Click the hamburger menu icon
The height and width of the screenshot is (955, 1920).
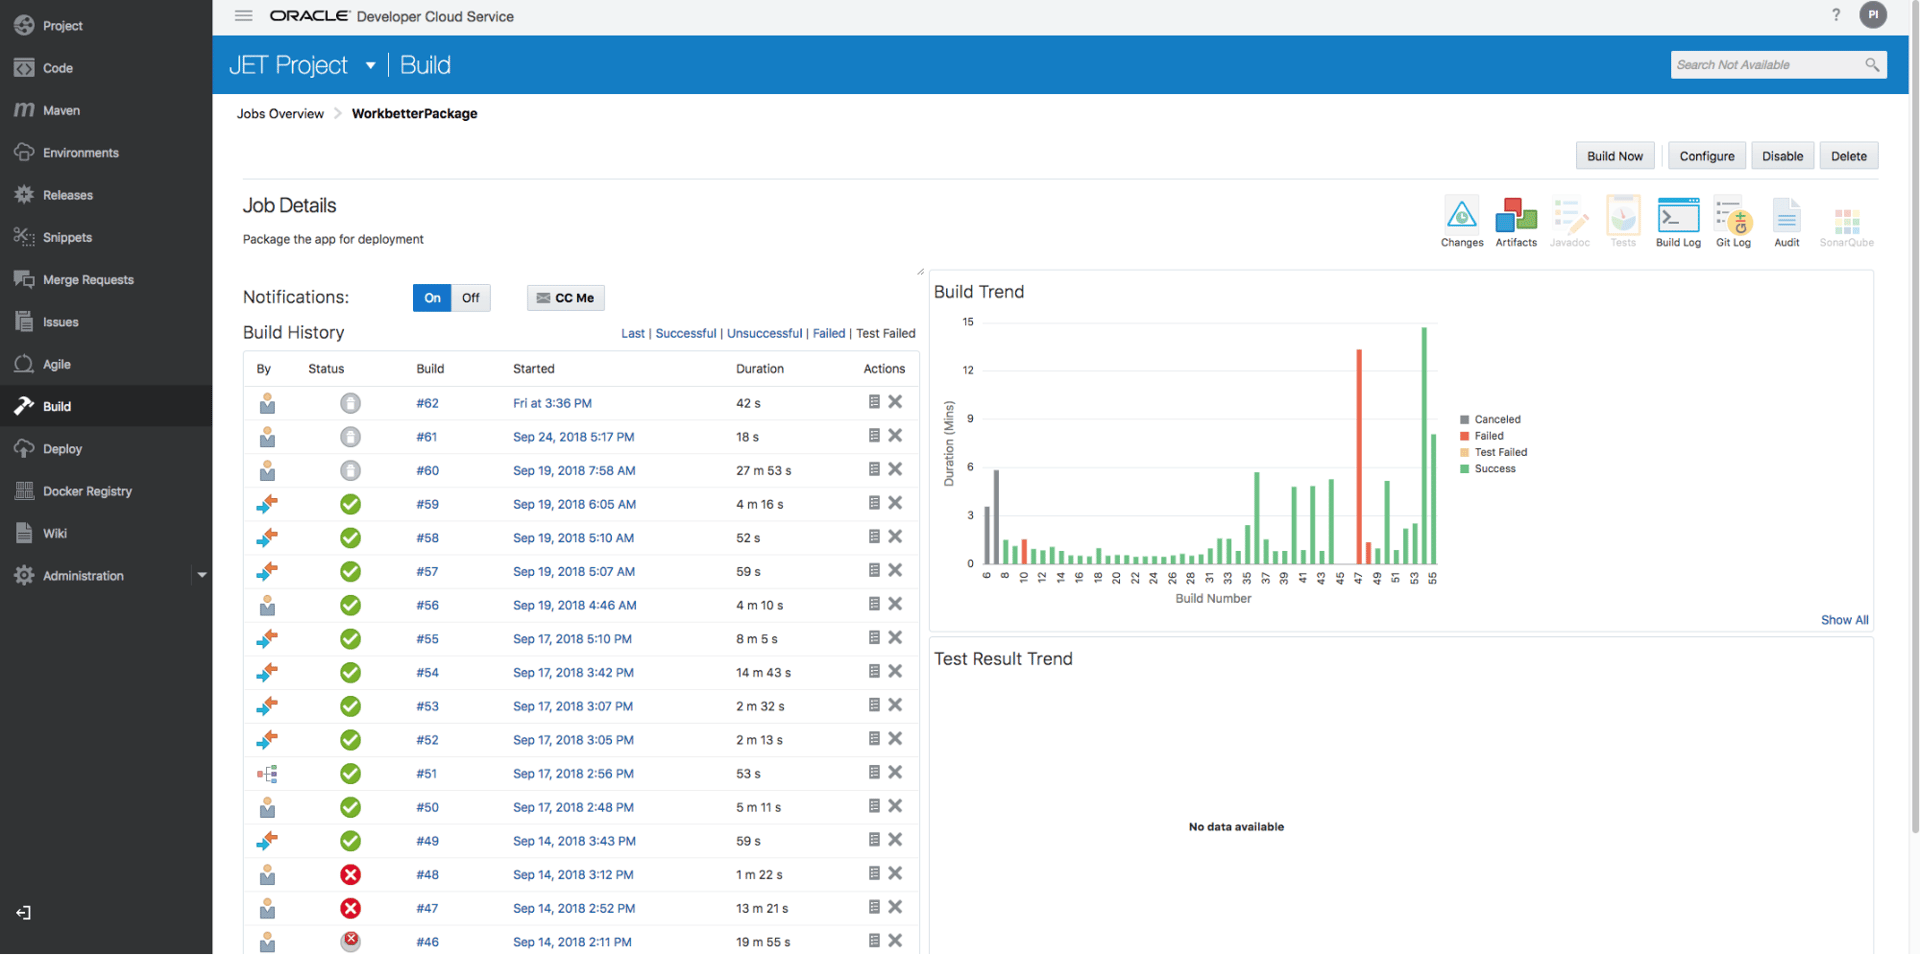coord(243,16)
